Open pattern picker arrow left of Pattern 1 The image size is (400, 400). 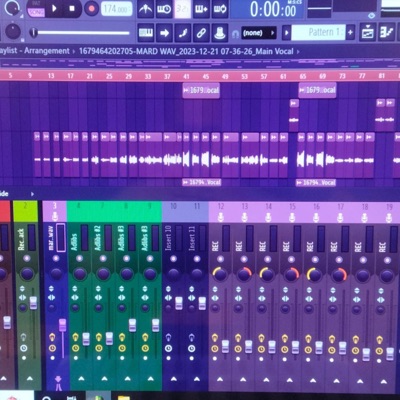286,33
